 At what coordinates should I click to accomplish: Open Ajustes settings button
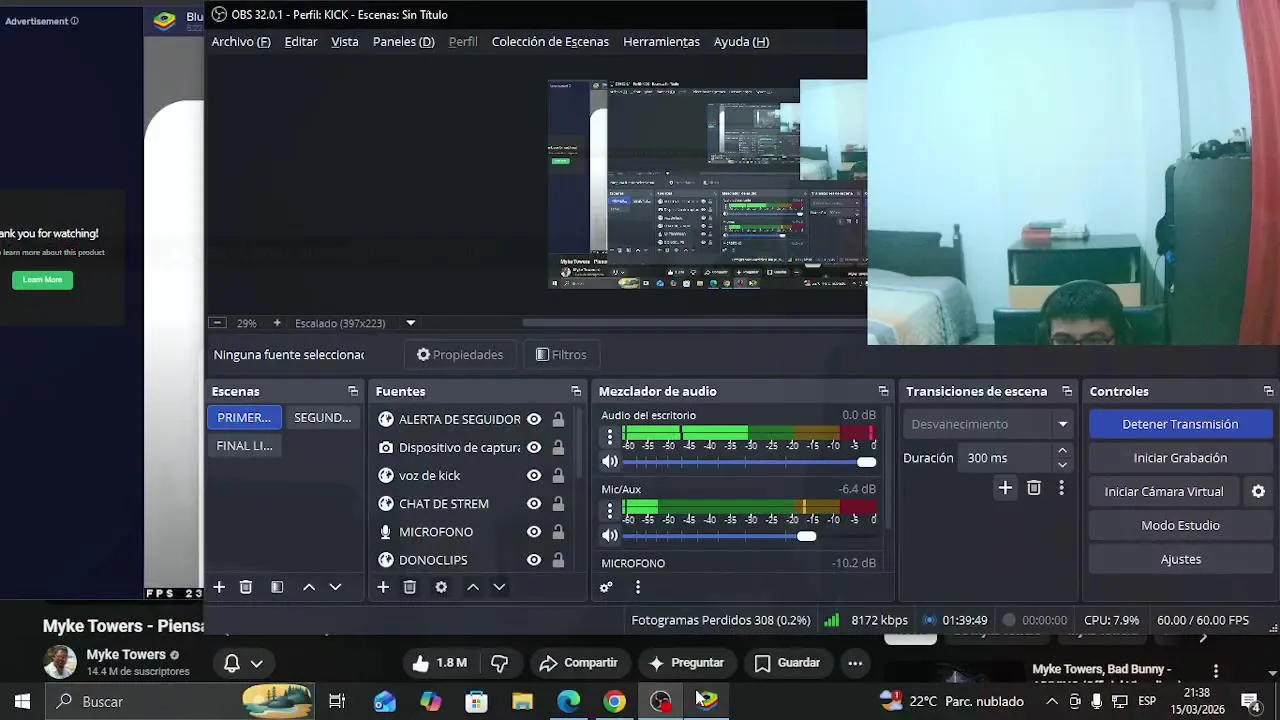tap(1180, 559)
